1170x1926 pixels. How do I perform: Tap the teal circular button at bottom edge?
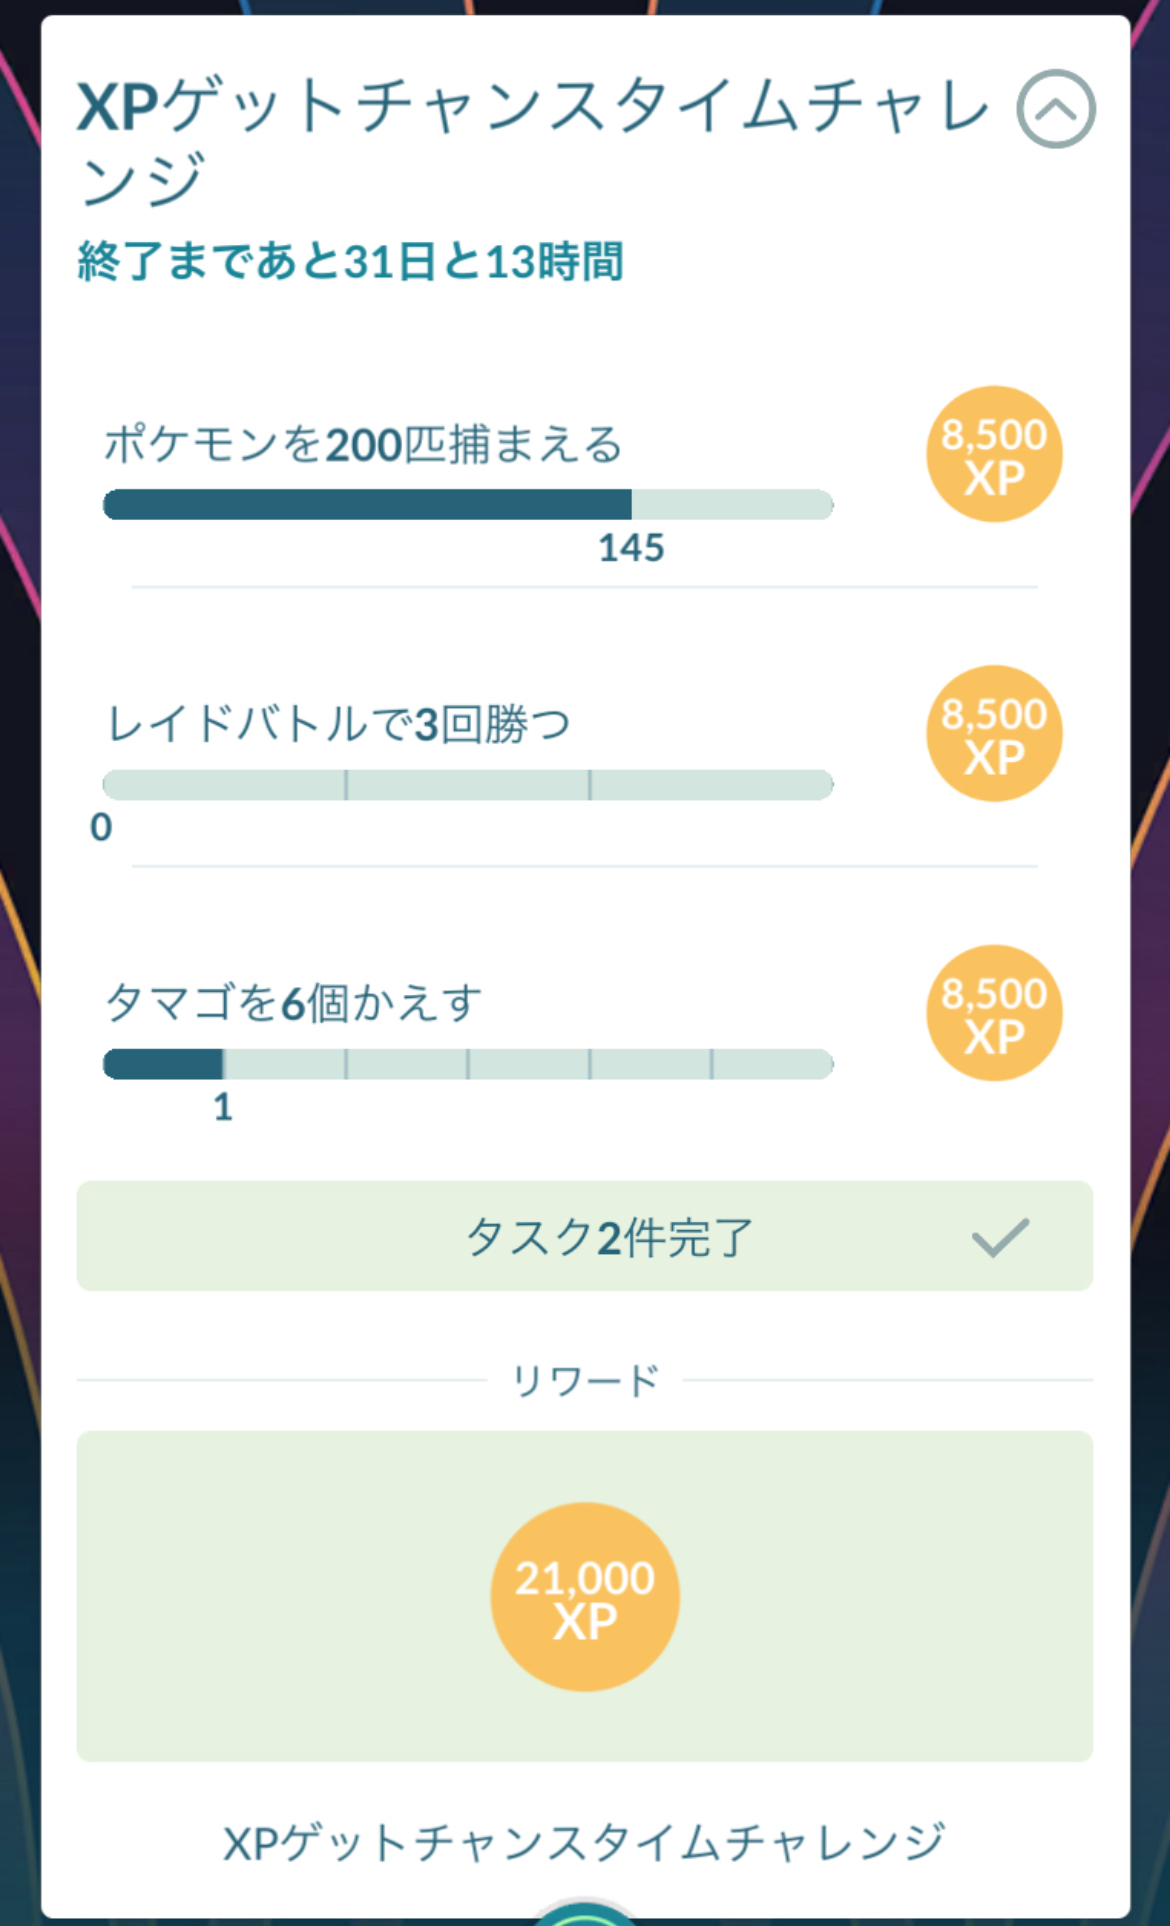585,1913
